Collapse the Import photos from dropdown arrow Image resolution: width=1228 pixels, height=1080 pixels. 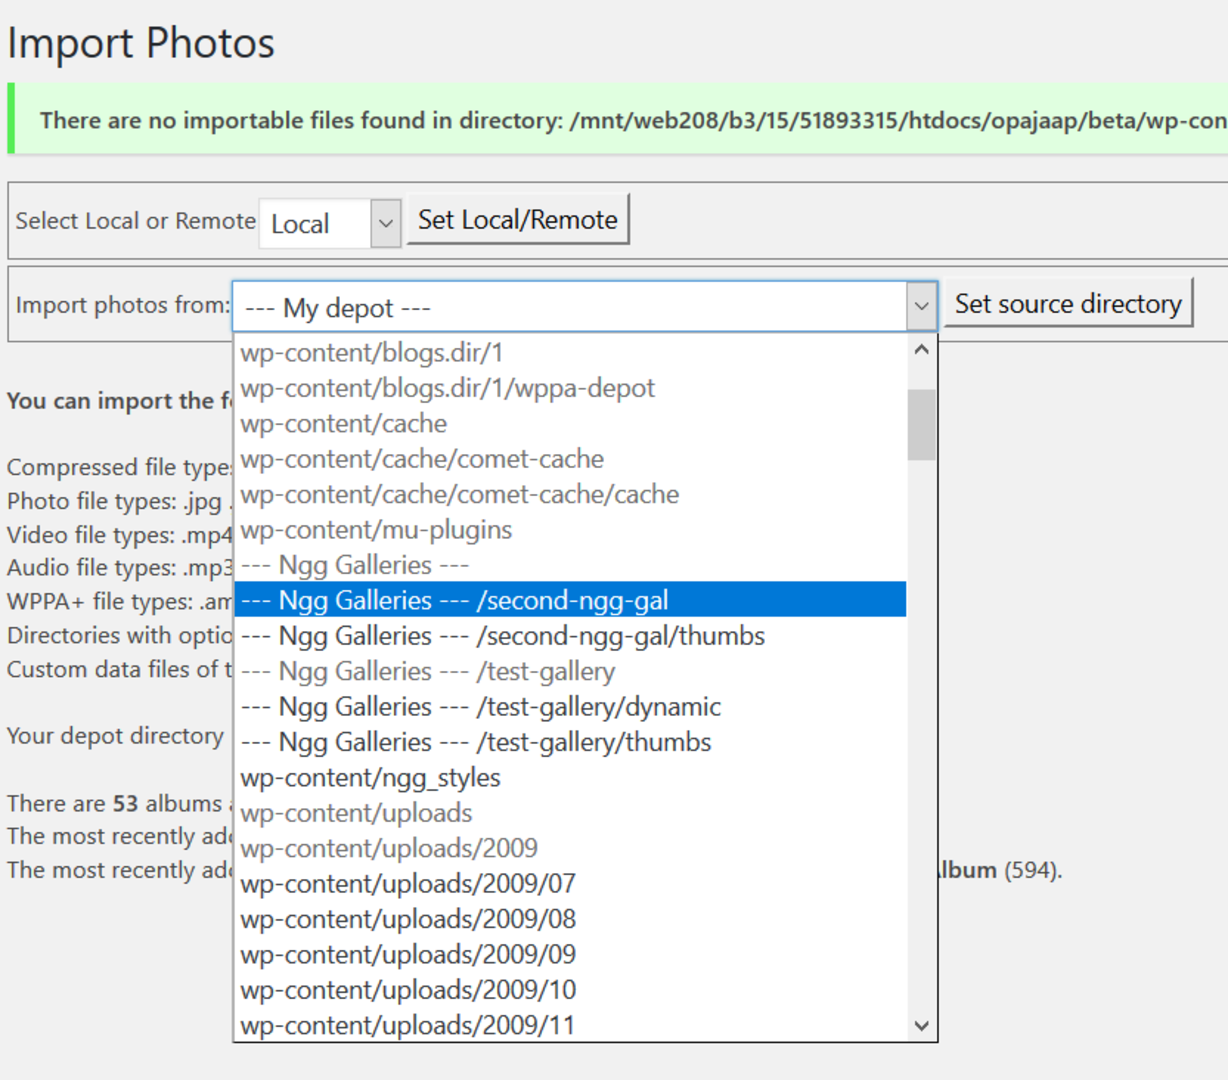tap(920, 307)
